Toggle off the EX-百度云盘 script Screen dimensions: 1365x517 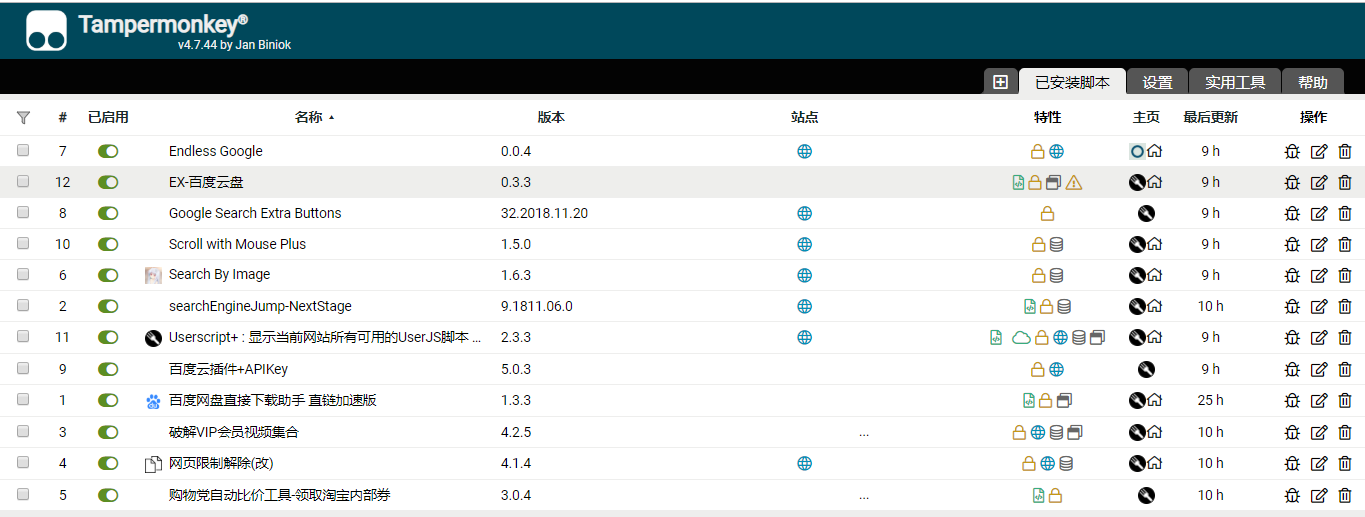pos(108,182)
